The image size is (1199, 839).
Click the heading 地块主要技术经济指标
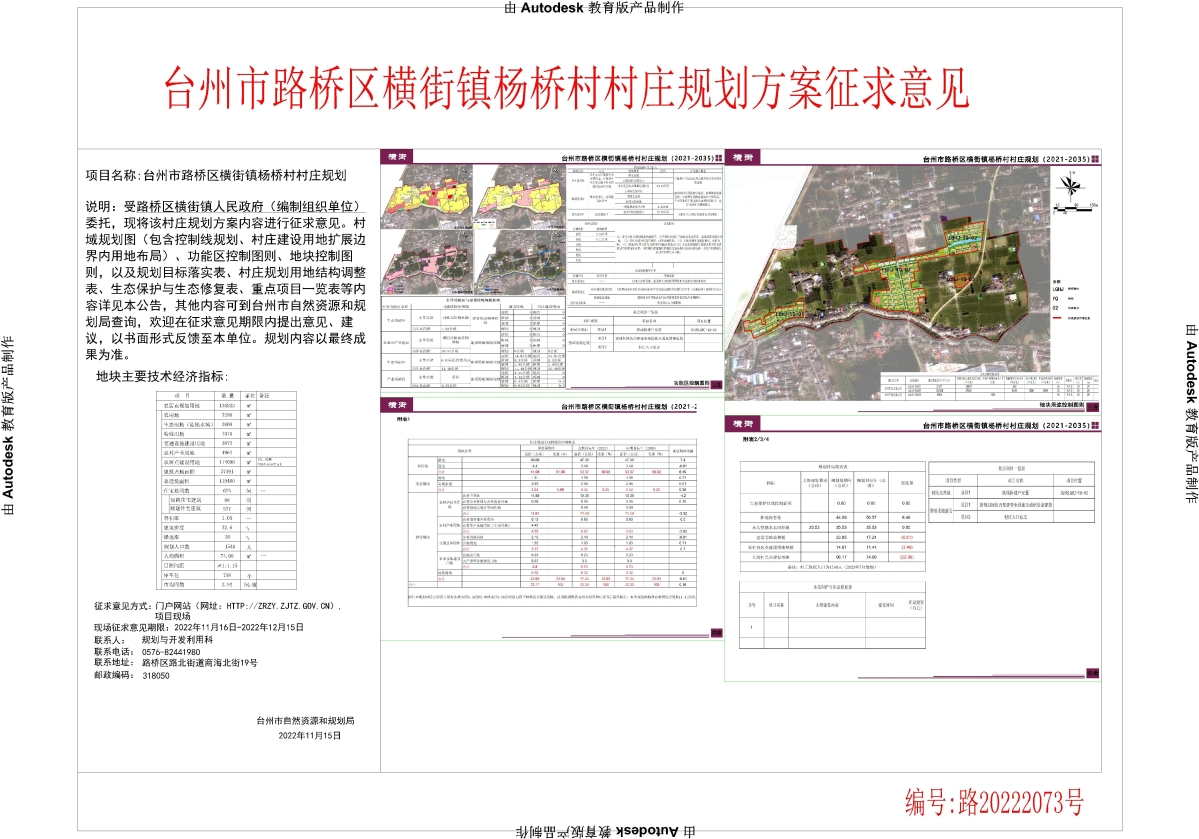point(162,376)
